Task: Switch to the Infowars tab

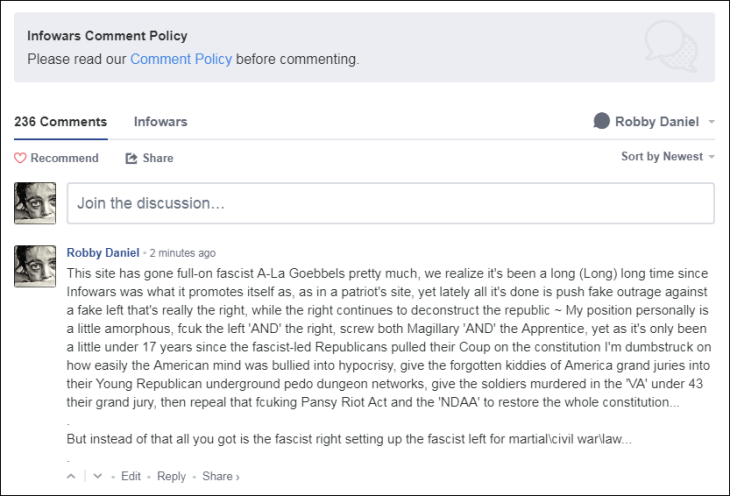Action: (160, 122)
